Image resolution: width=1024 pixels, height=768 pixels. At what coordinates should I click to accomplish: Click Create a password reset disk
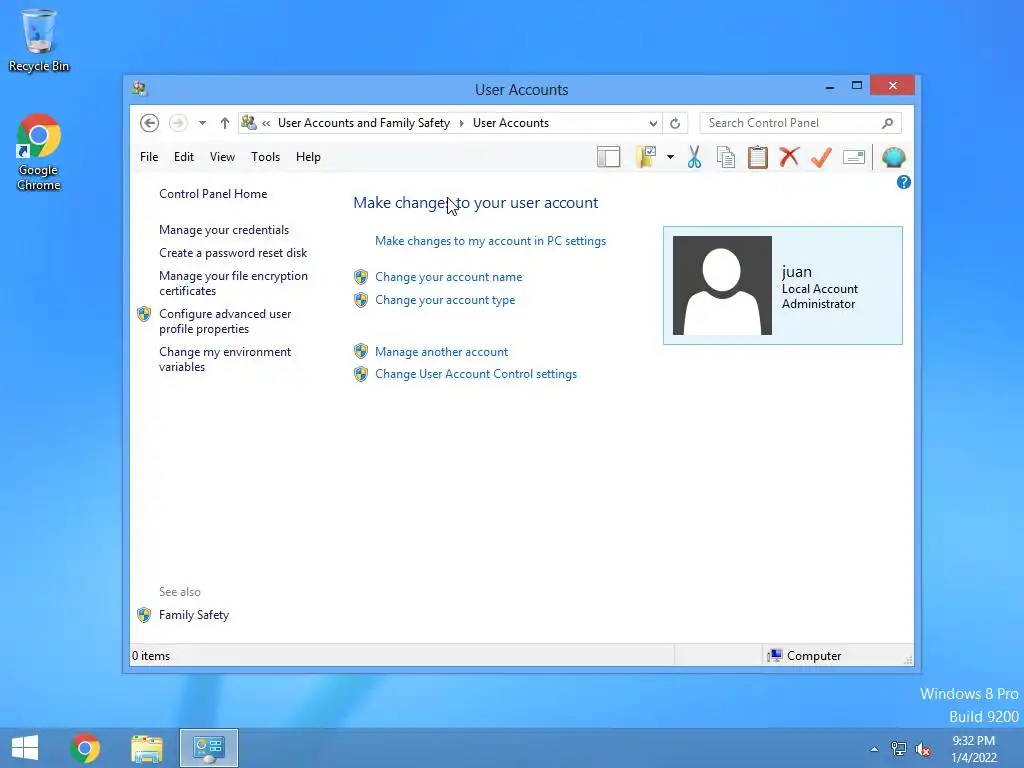click(233, 253)
